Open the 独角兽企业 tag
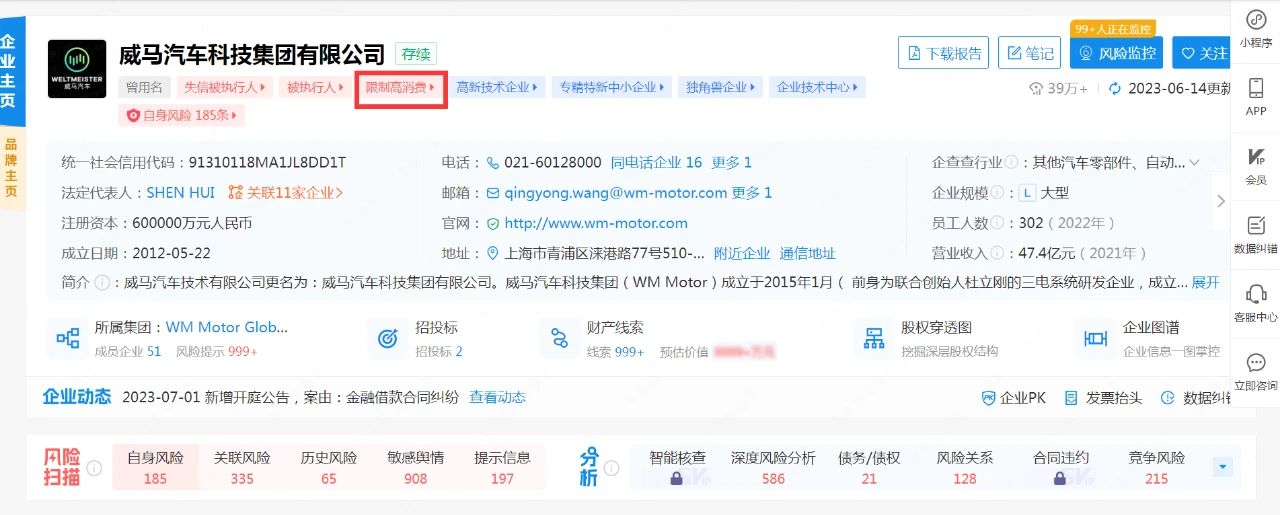The width and height of the screenshot is (1280, 515). click(x=720, y=87)
